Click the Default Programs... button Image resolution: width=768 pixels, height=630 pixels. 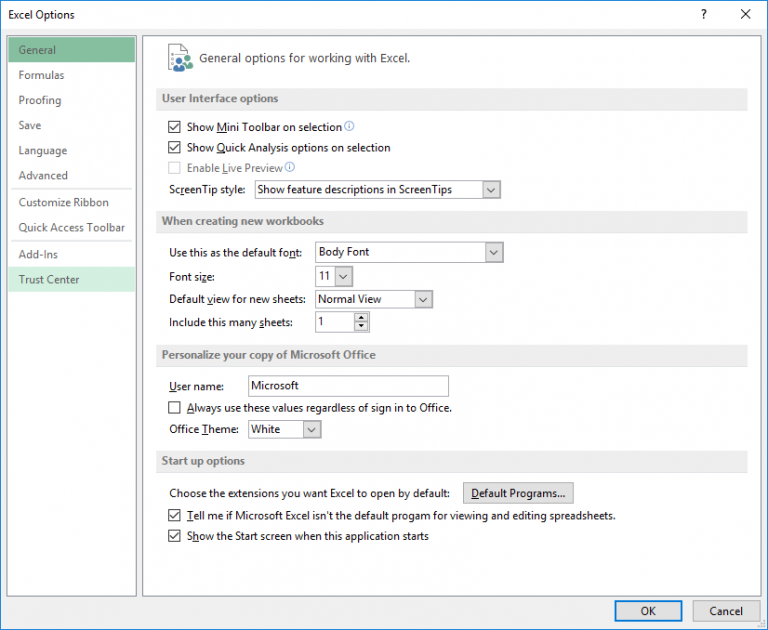[518, 493]
